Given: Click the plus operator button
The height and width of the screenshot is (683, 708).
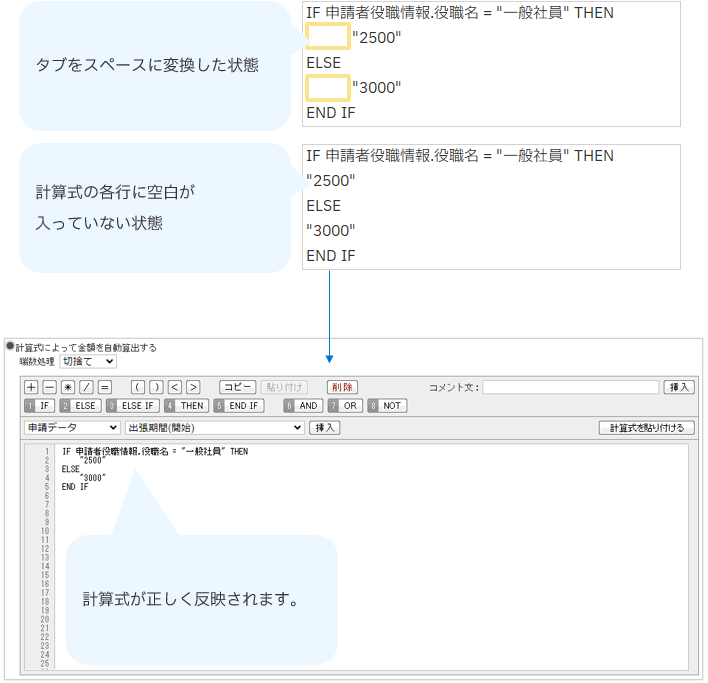Looking at the screenshot, I should point(31,387).
